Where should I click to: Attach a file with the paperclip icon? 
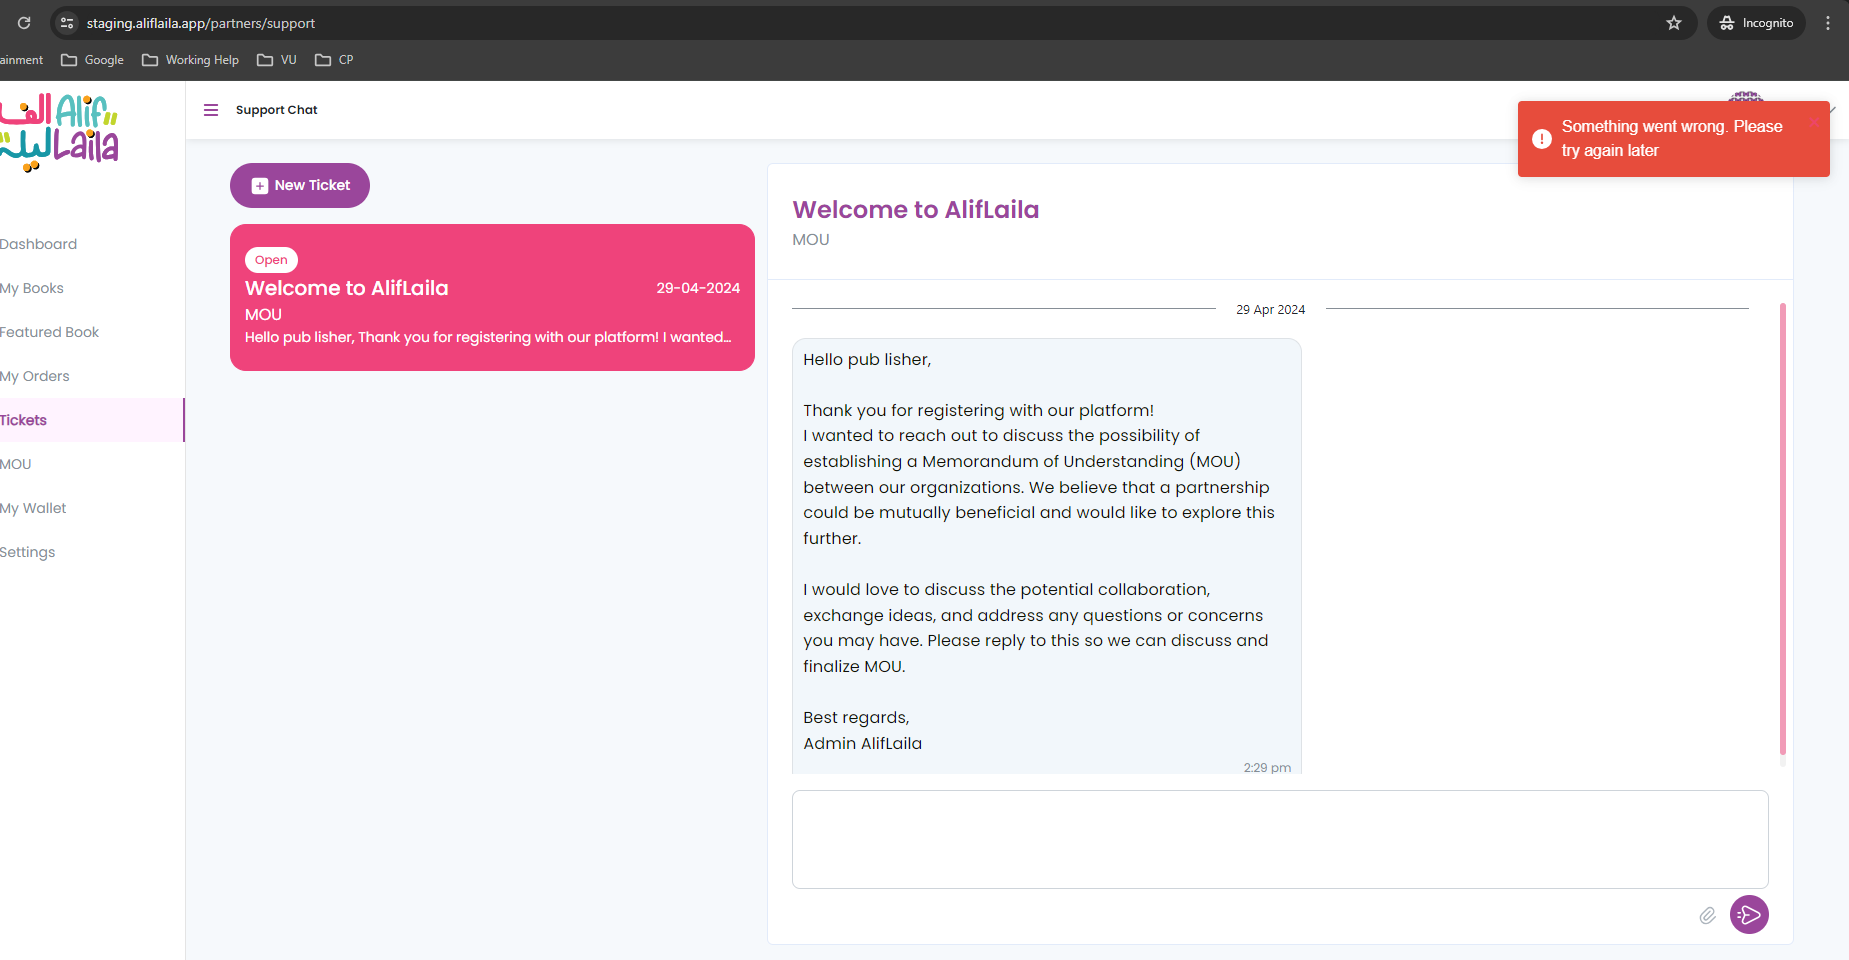[1707, 915]
